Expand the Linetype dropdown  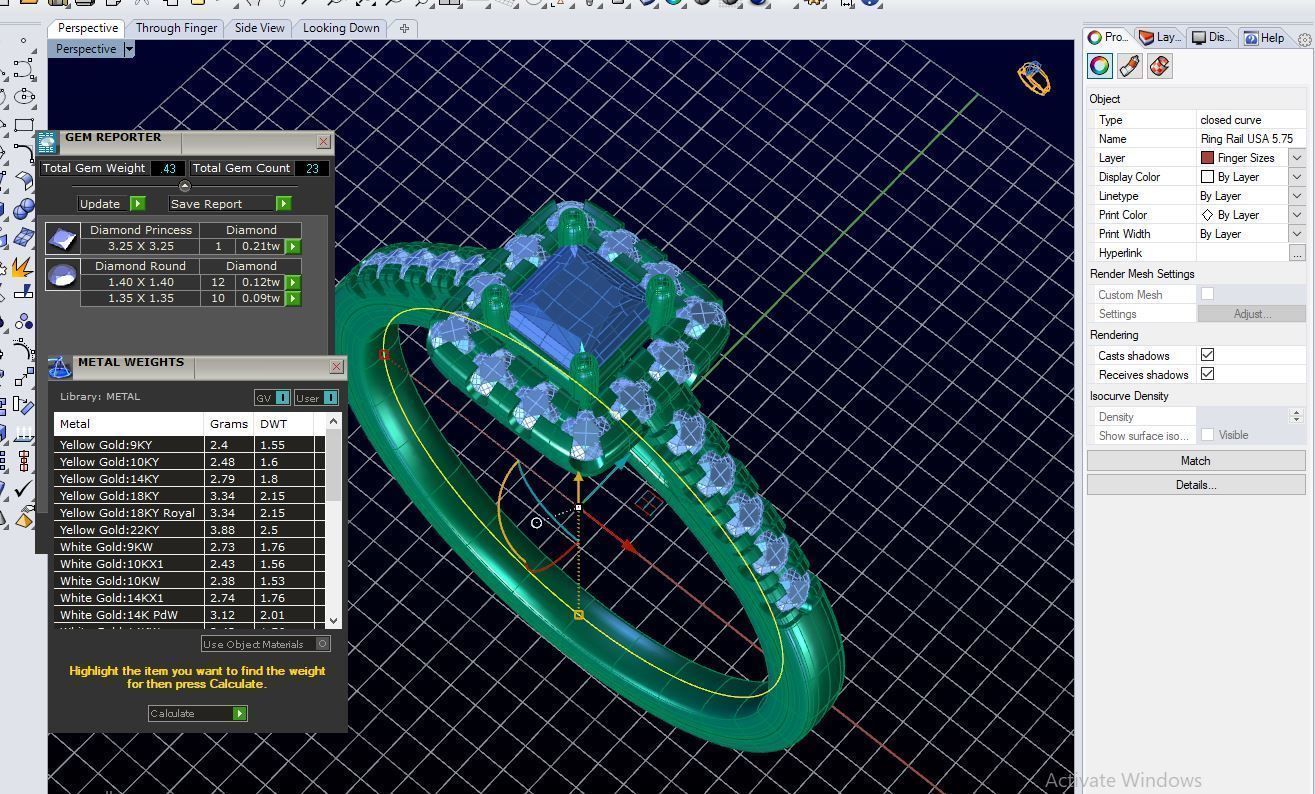point(1297,196)
